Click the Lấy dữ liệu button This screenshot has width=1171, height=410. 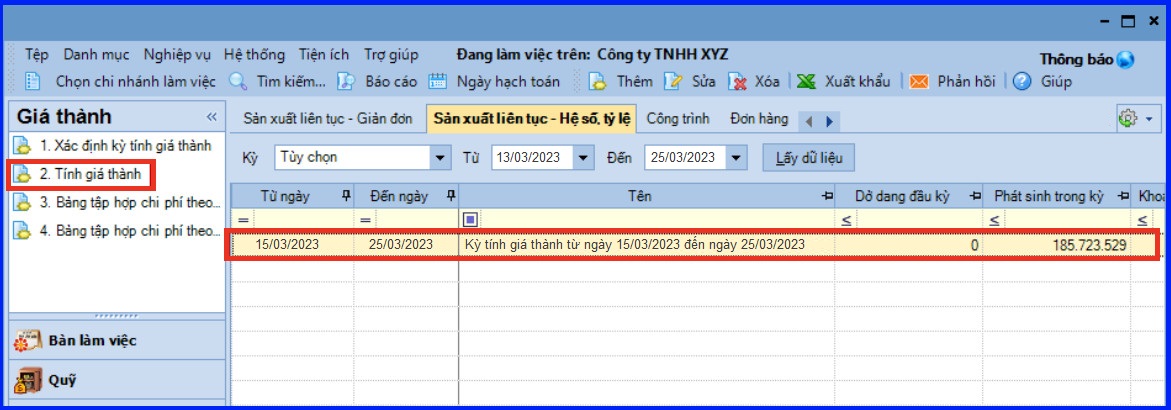[809, 158]
